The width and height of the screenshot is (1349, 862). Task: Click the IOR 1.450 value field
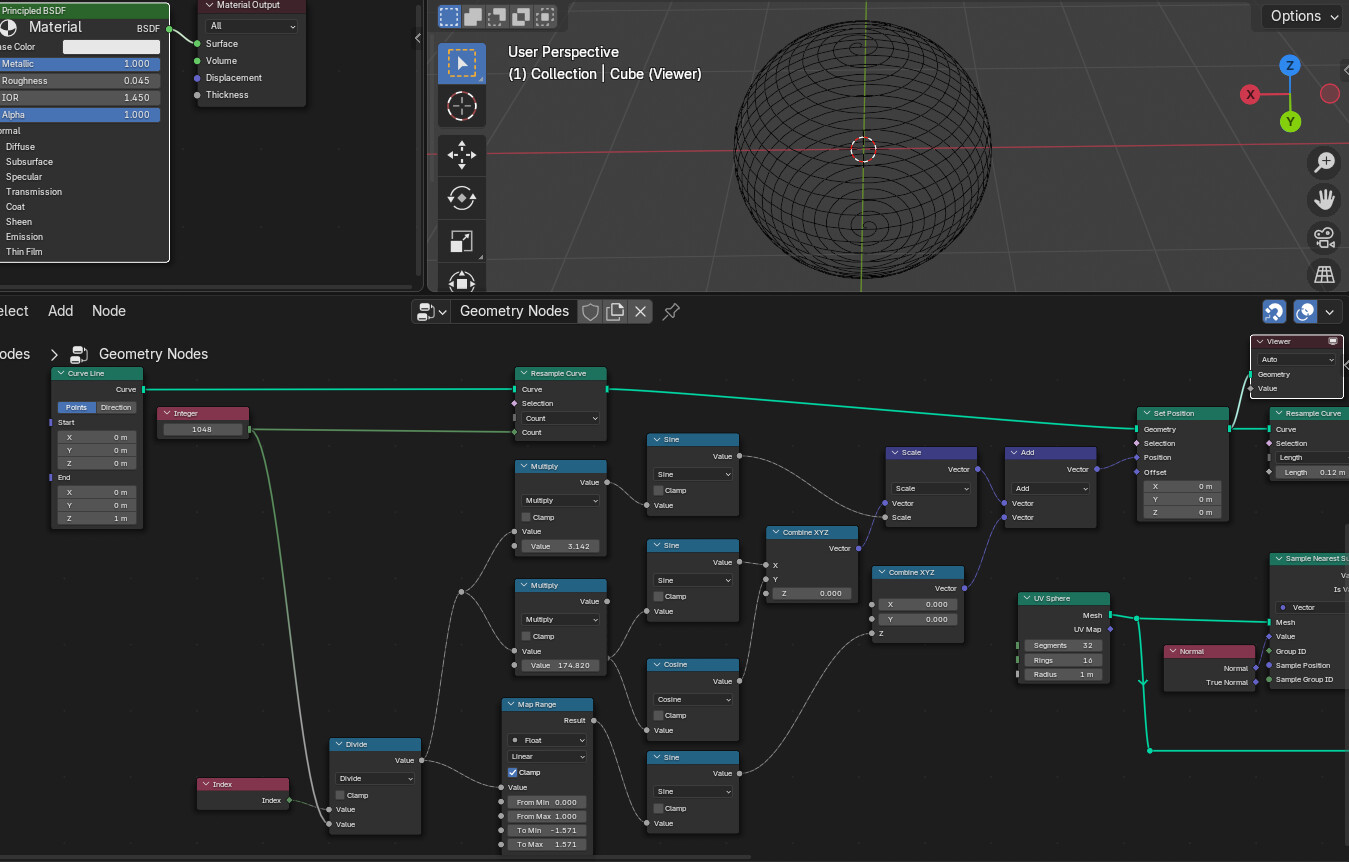pos(79,98)
